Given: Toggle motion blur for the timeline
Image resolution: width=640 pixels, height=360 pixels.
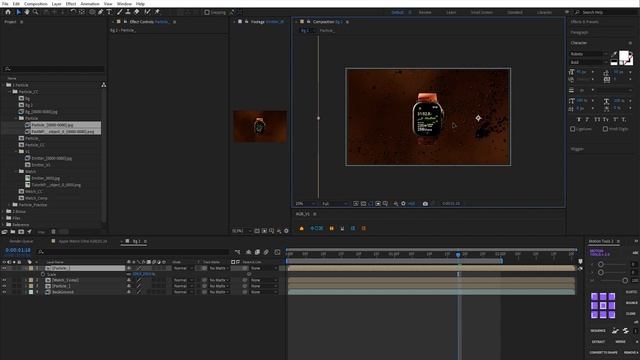Looking at the screenshot, I should tap(266, 252).
